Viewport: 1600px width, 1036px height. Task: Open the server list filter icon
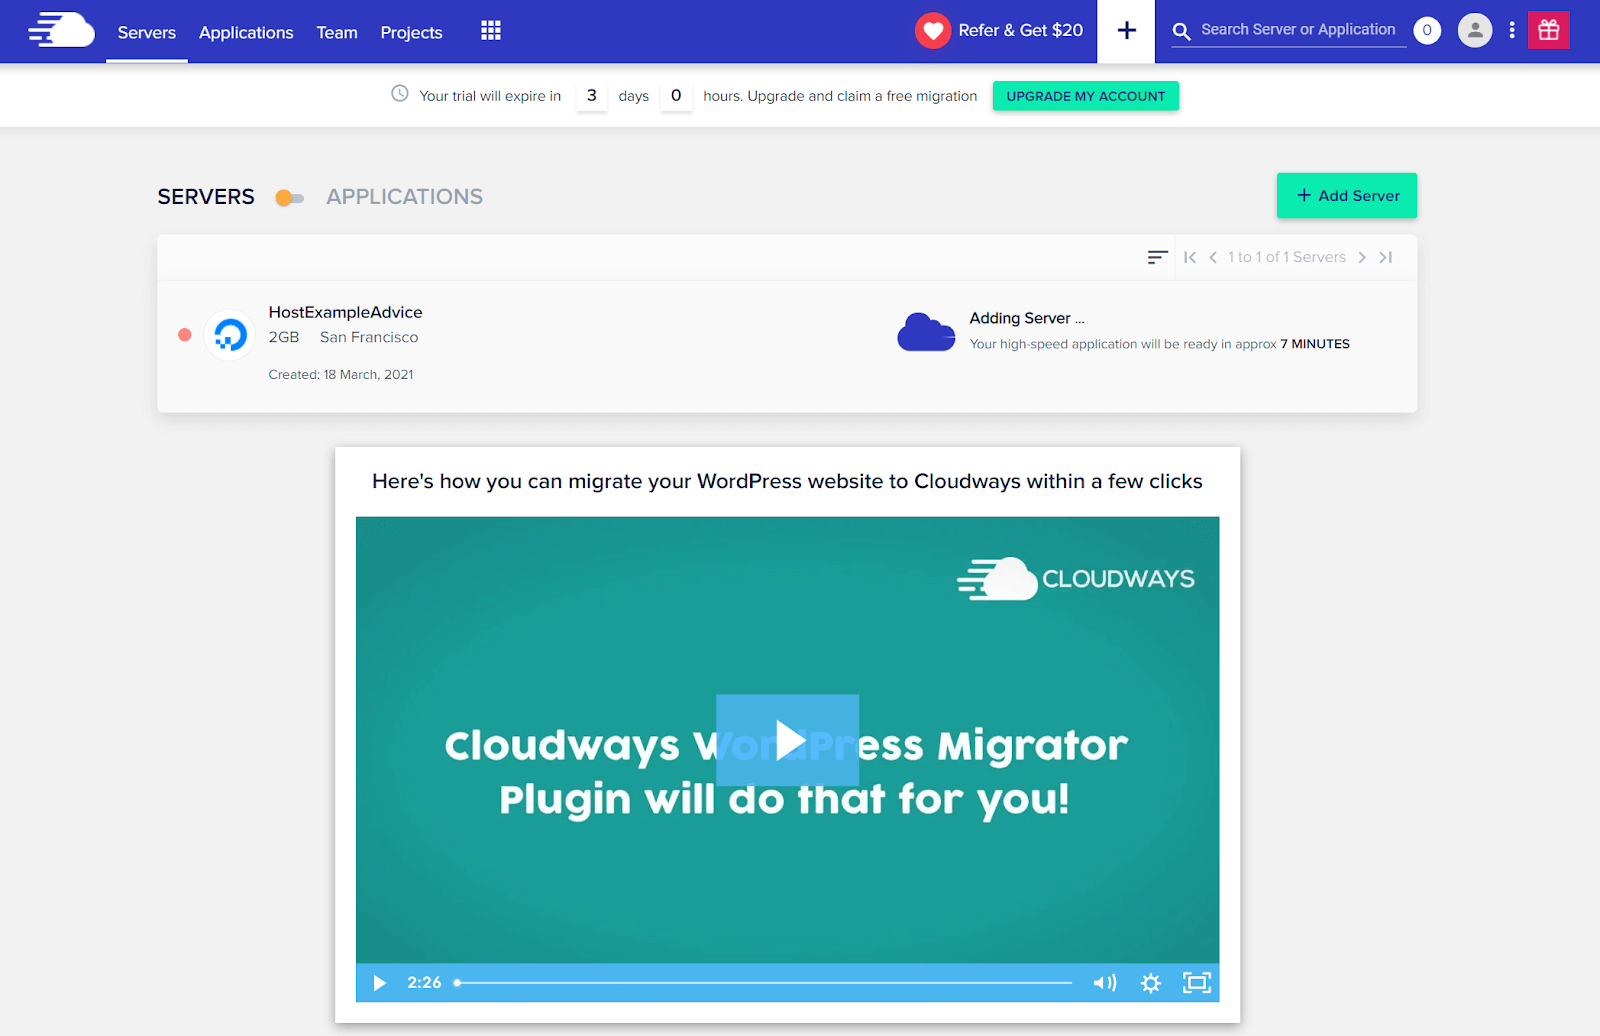click(1157, 257)
